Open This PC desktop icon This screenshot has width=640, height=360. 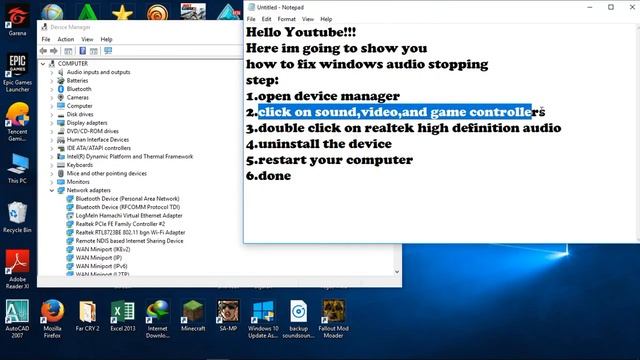[x=17, y=169]
